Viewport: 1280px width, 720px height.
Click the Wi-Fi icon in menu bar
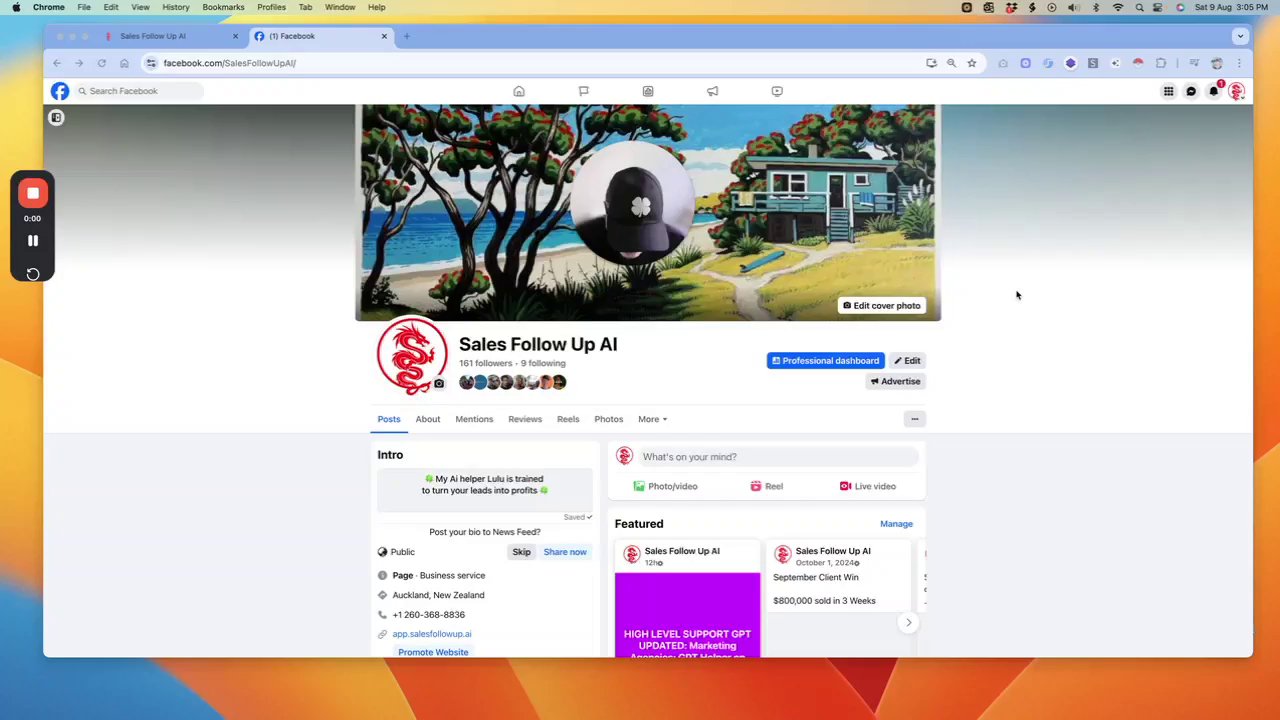pyautogui.click(x=1118, y=7)
